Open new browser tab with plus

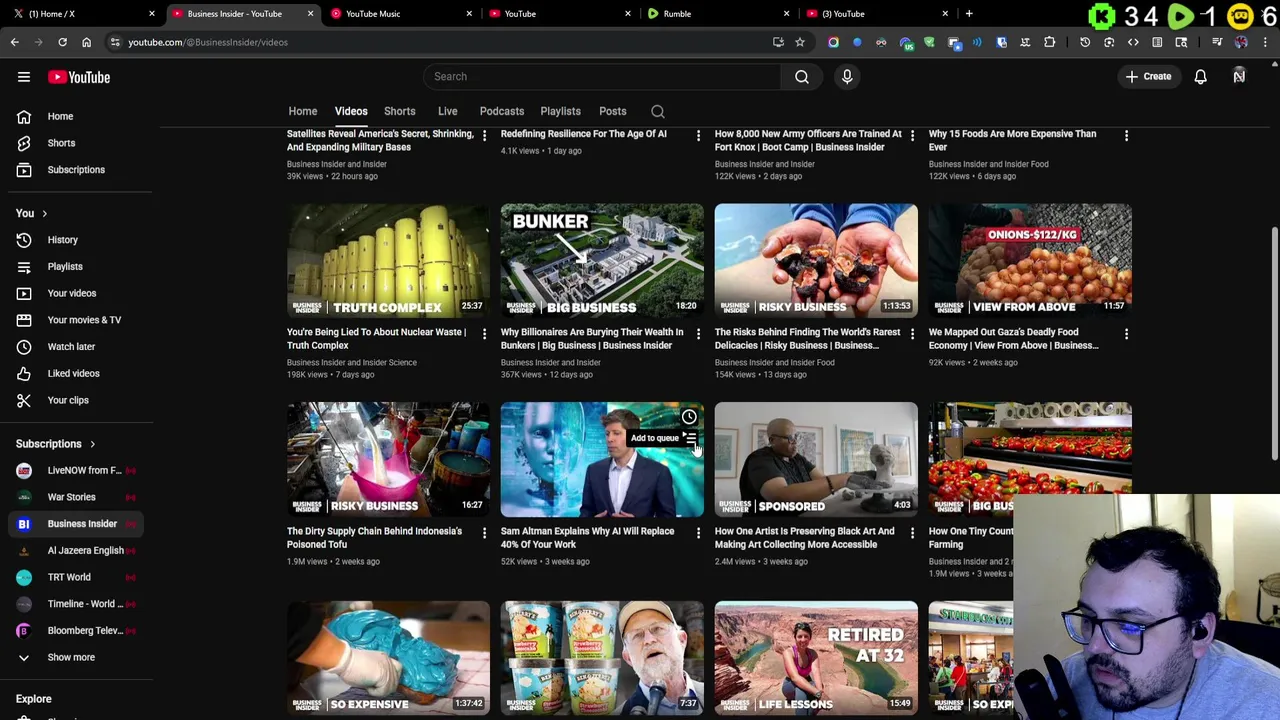968,14
